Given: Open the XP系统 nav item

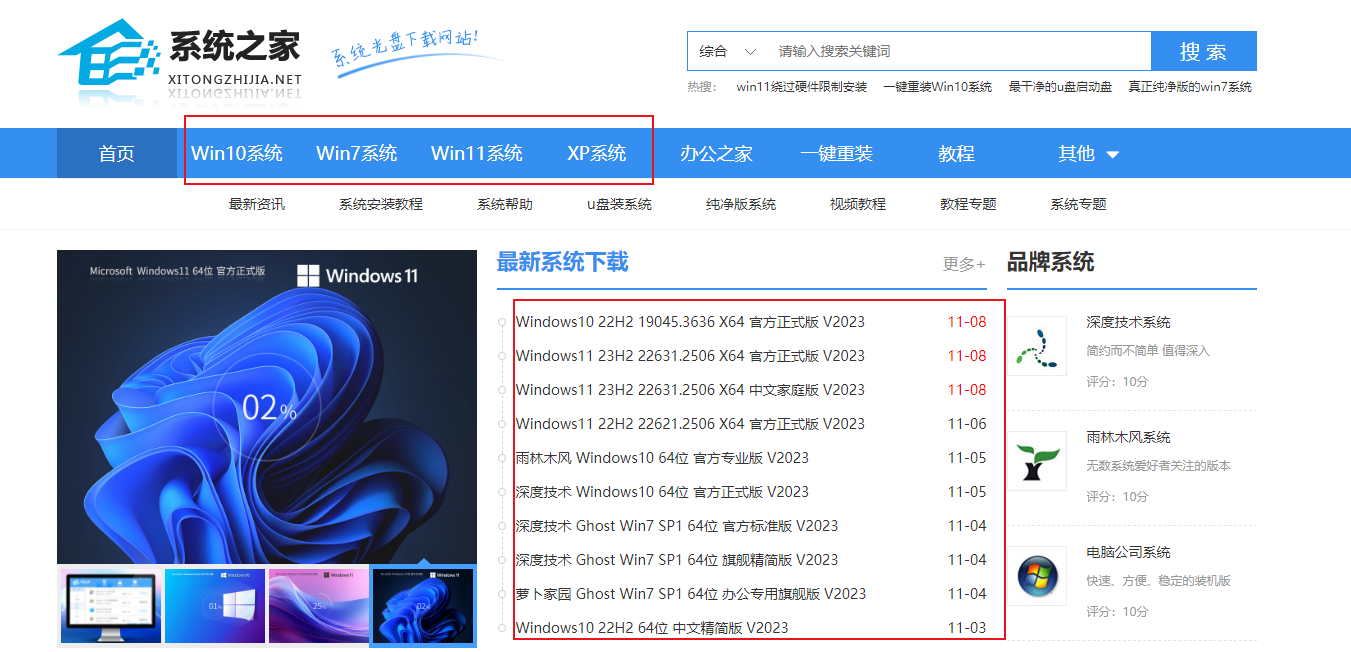Looking at the screenshot, I should point(597,153).
